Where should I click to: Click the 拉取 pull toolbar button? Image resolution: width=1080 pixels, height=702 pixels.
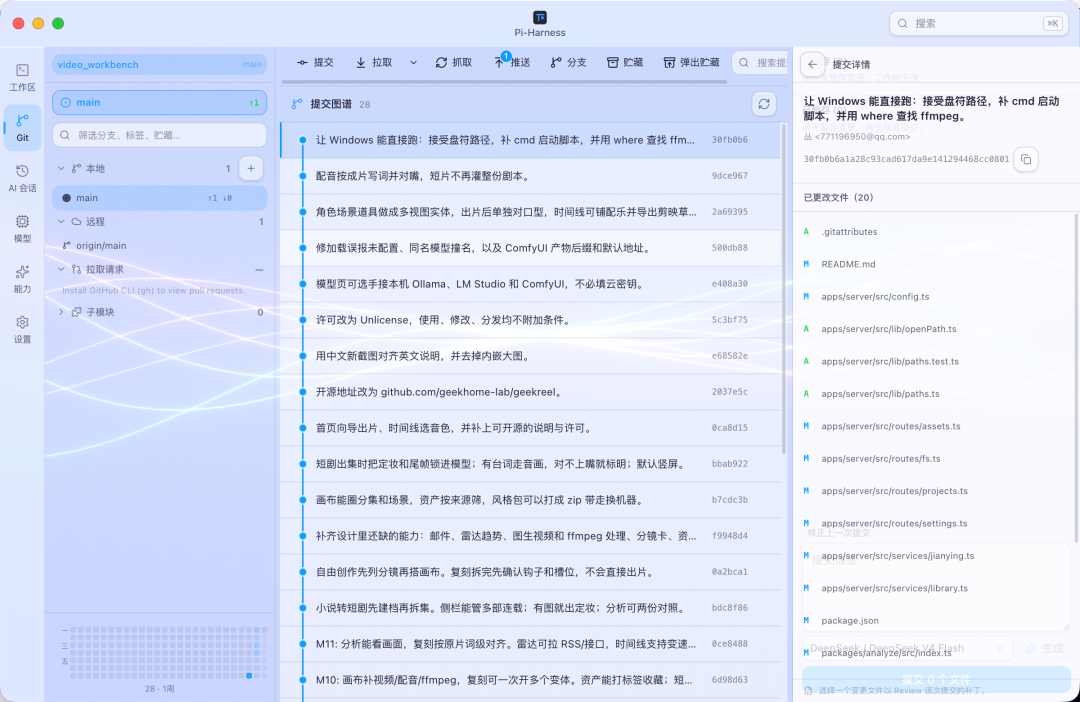(374, 63)
